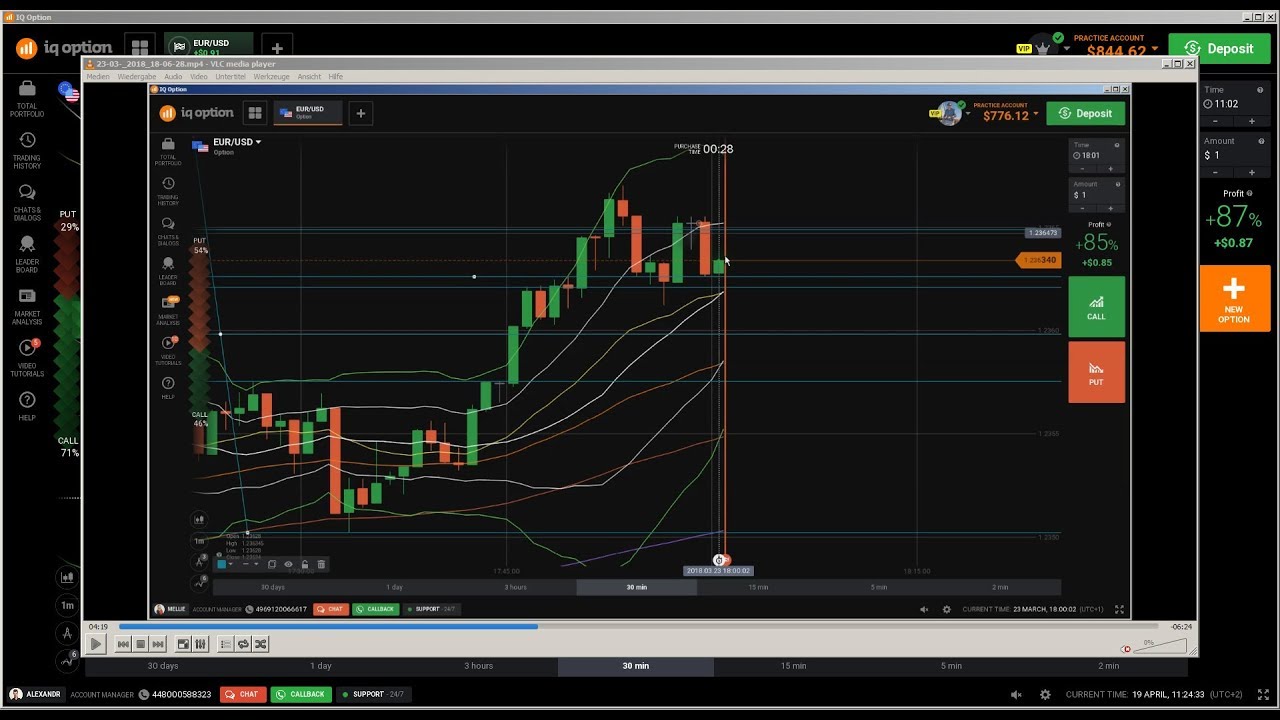Select outer 3 hours timeframe
This screenshot has height=720, width=1280.
478,665
